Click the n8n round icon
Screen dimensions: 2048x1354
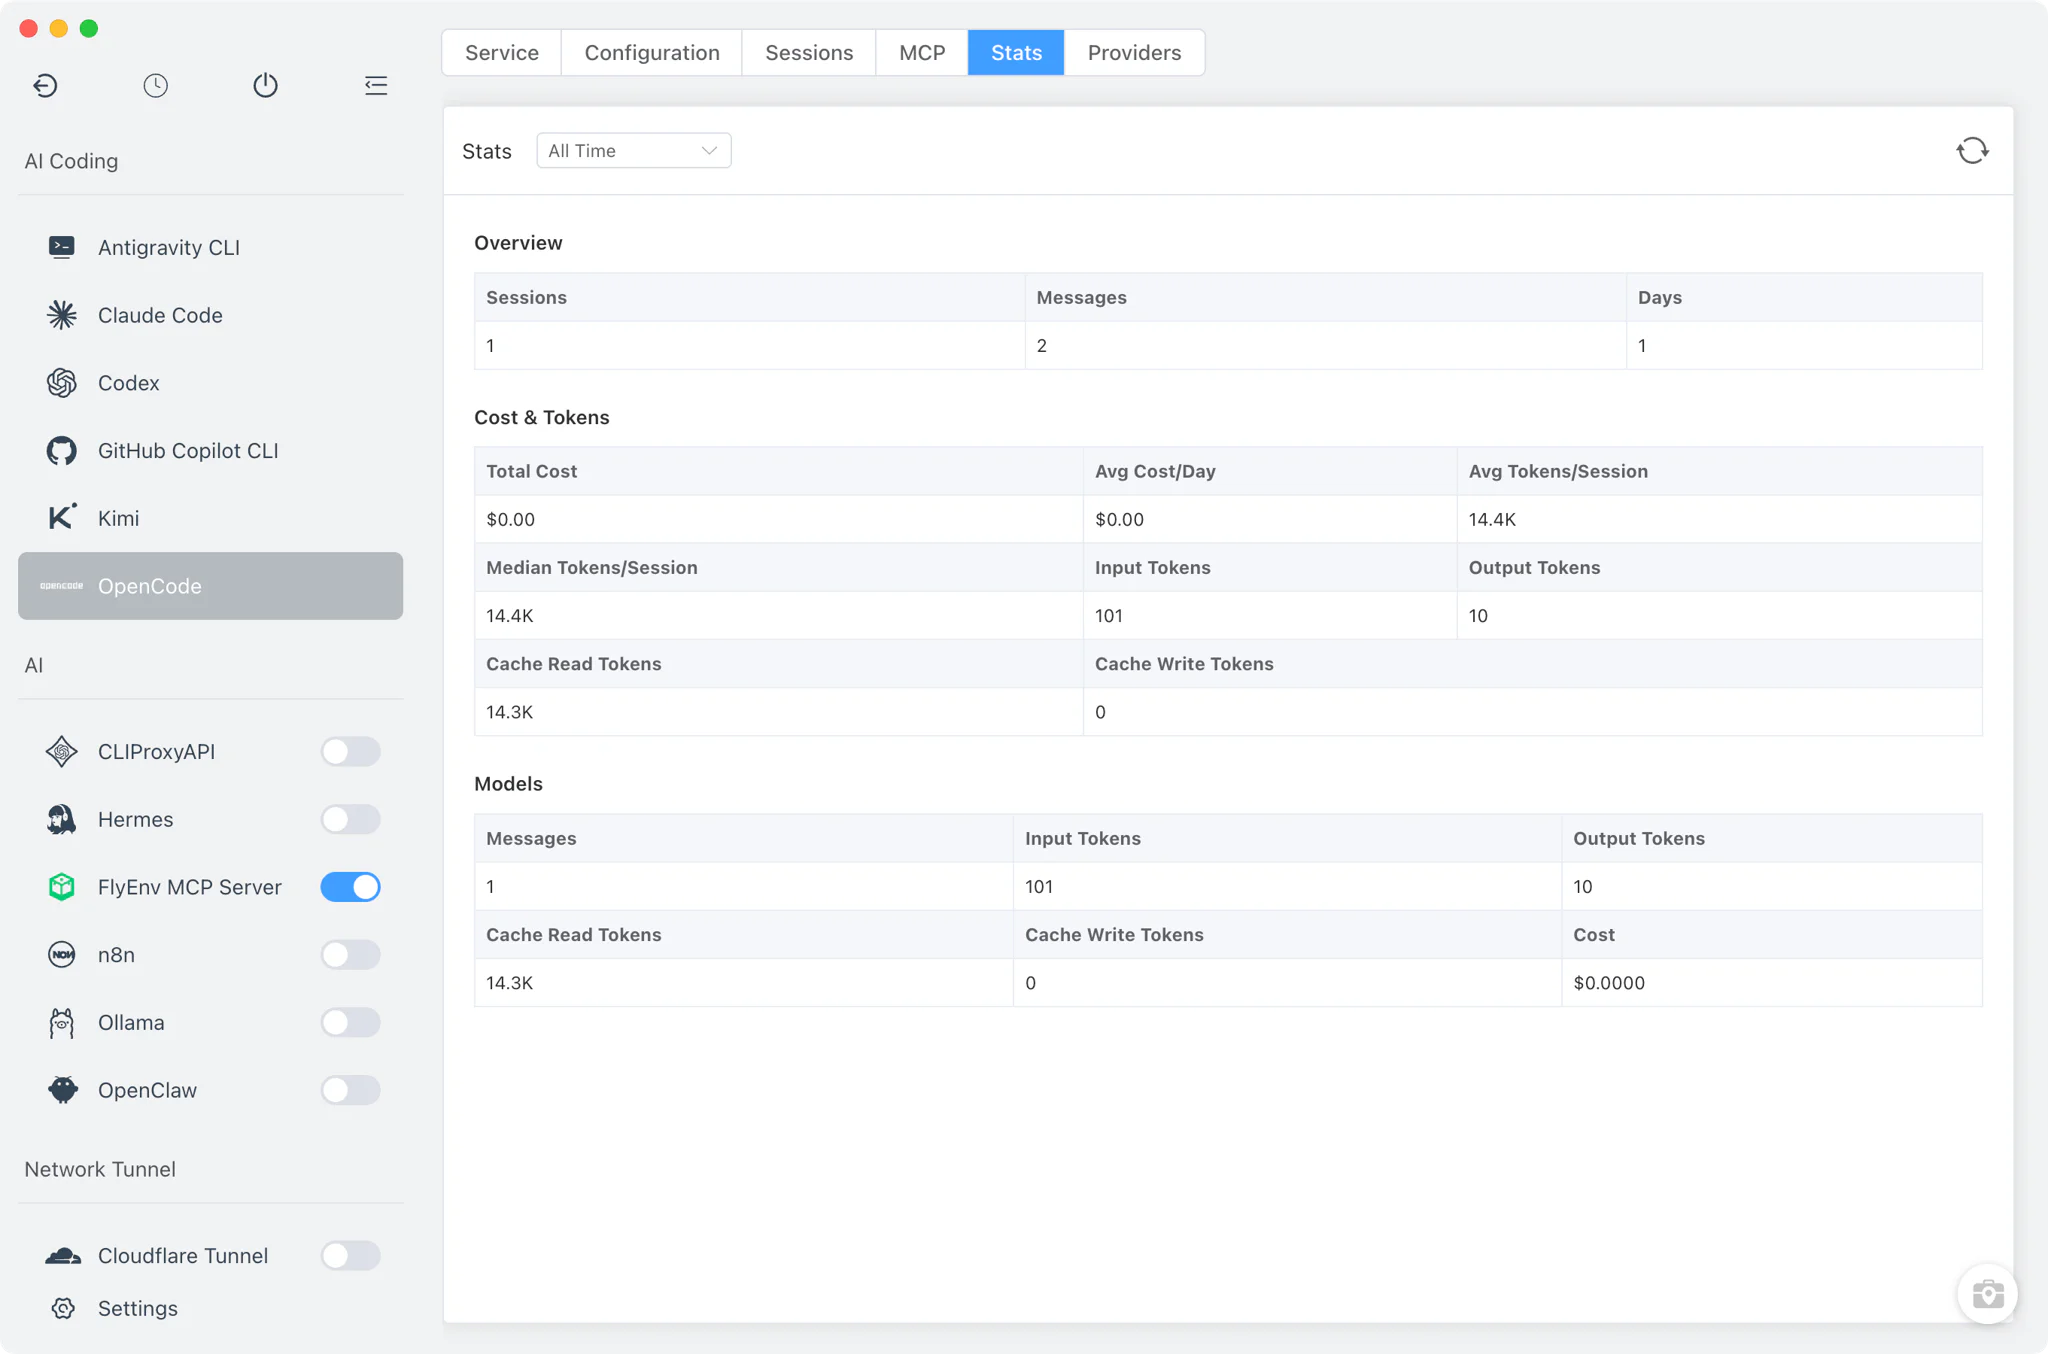click(x=62, y=955)
